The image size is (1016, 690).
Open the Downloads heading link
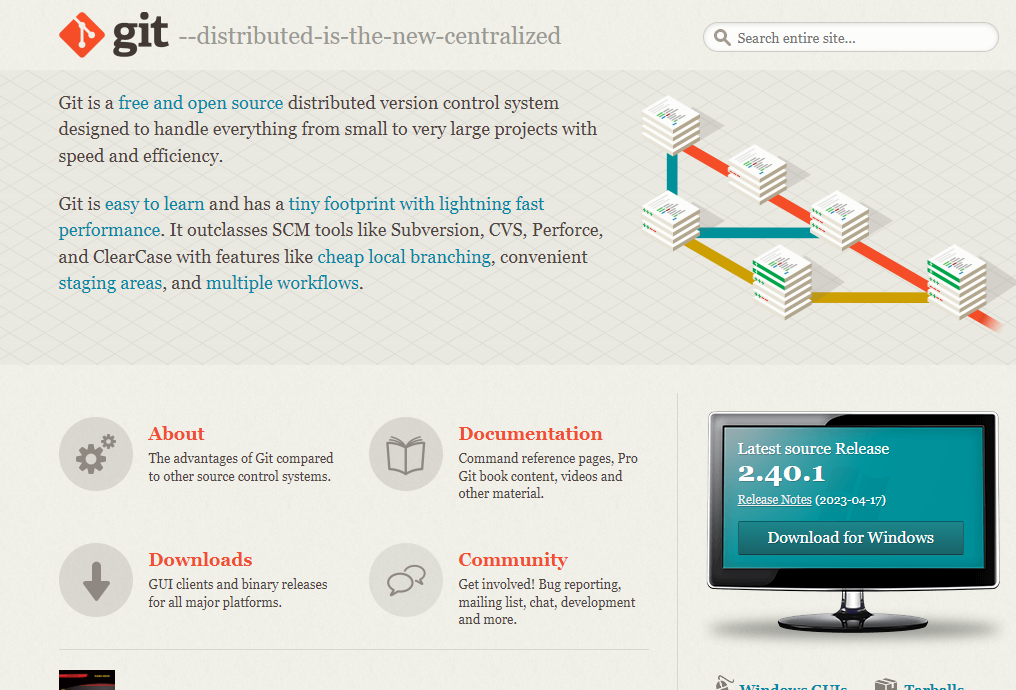pos(200,559)
